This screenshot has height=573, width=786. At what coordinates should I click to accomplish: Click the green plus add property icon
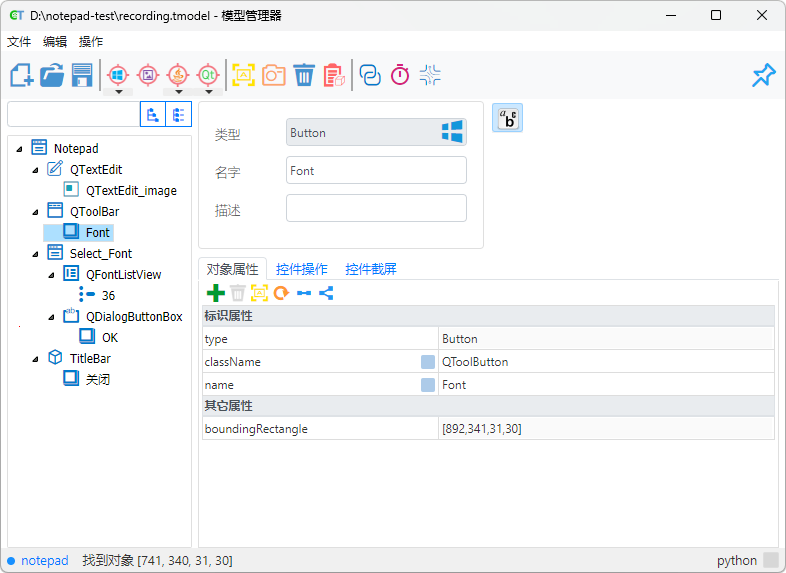[x=215, y=293]
